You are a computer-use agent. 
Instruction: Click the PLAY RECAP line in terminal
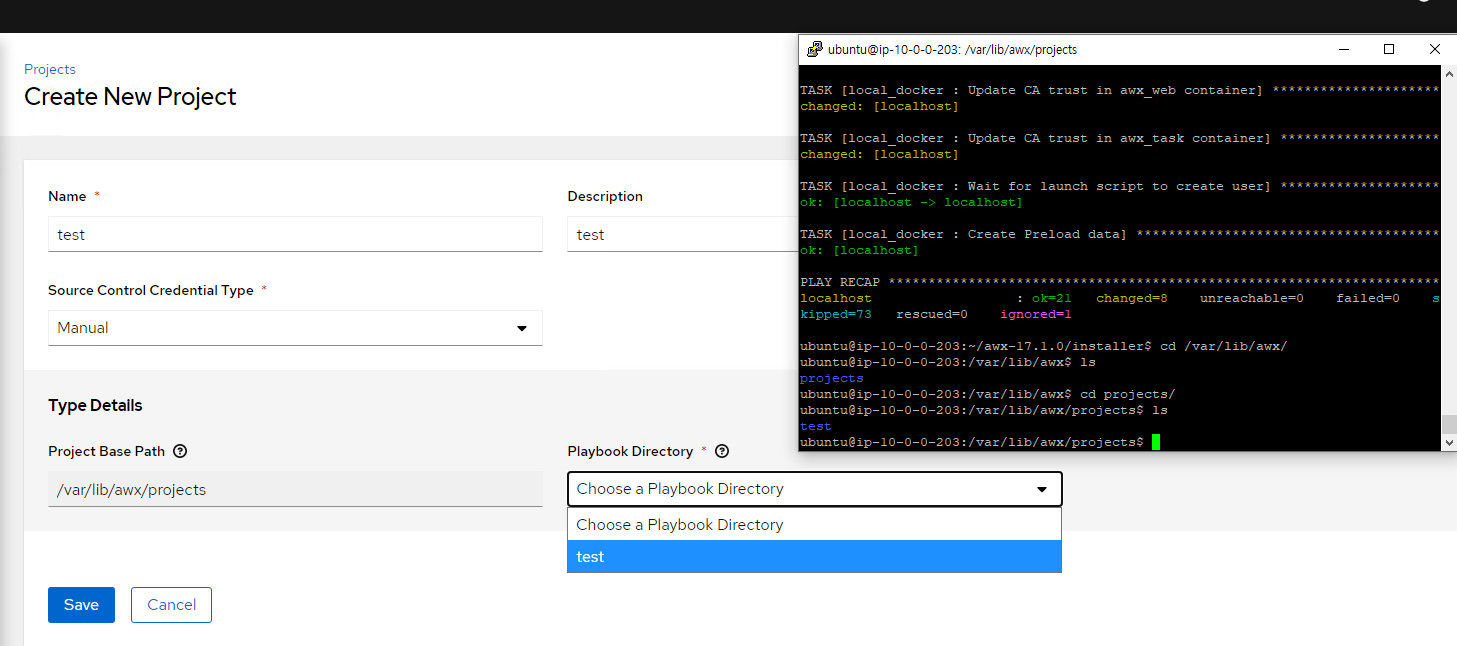1119,282
